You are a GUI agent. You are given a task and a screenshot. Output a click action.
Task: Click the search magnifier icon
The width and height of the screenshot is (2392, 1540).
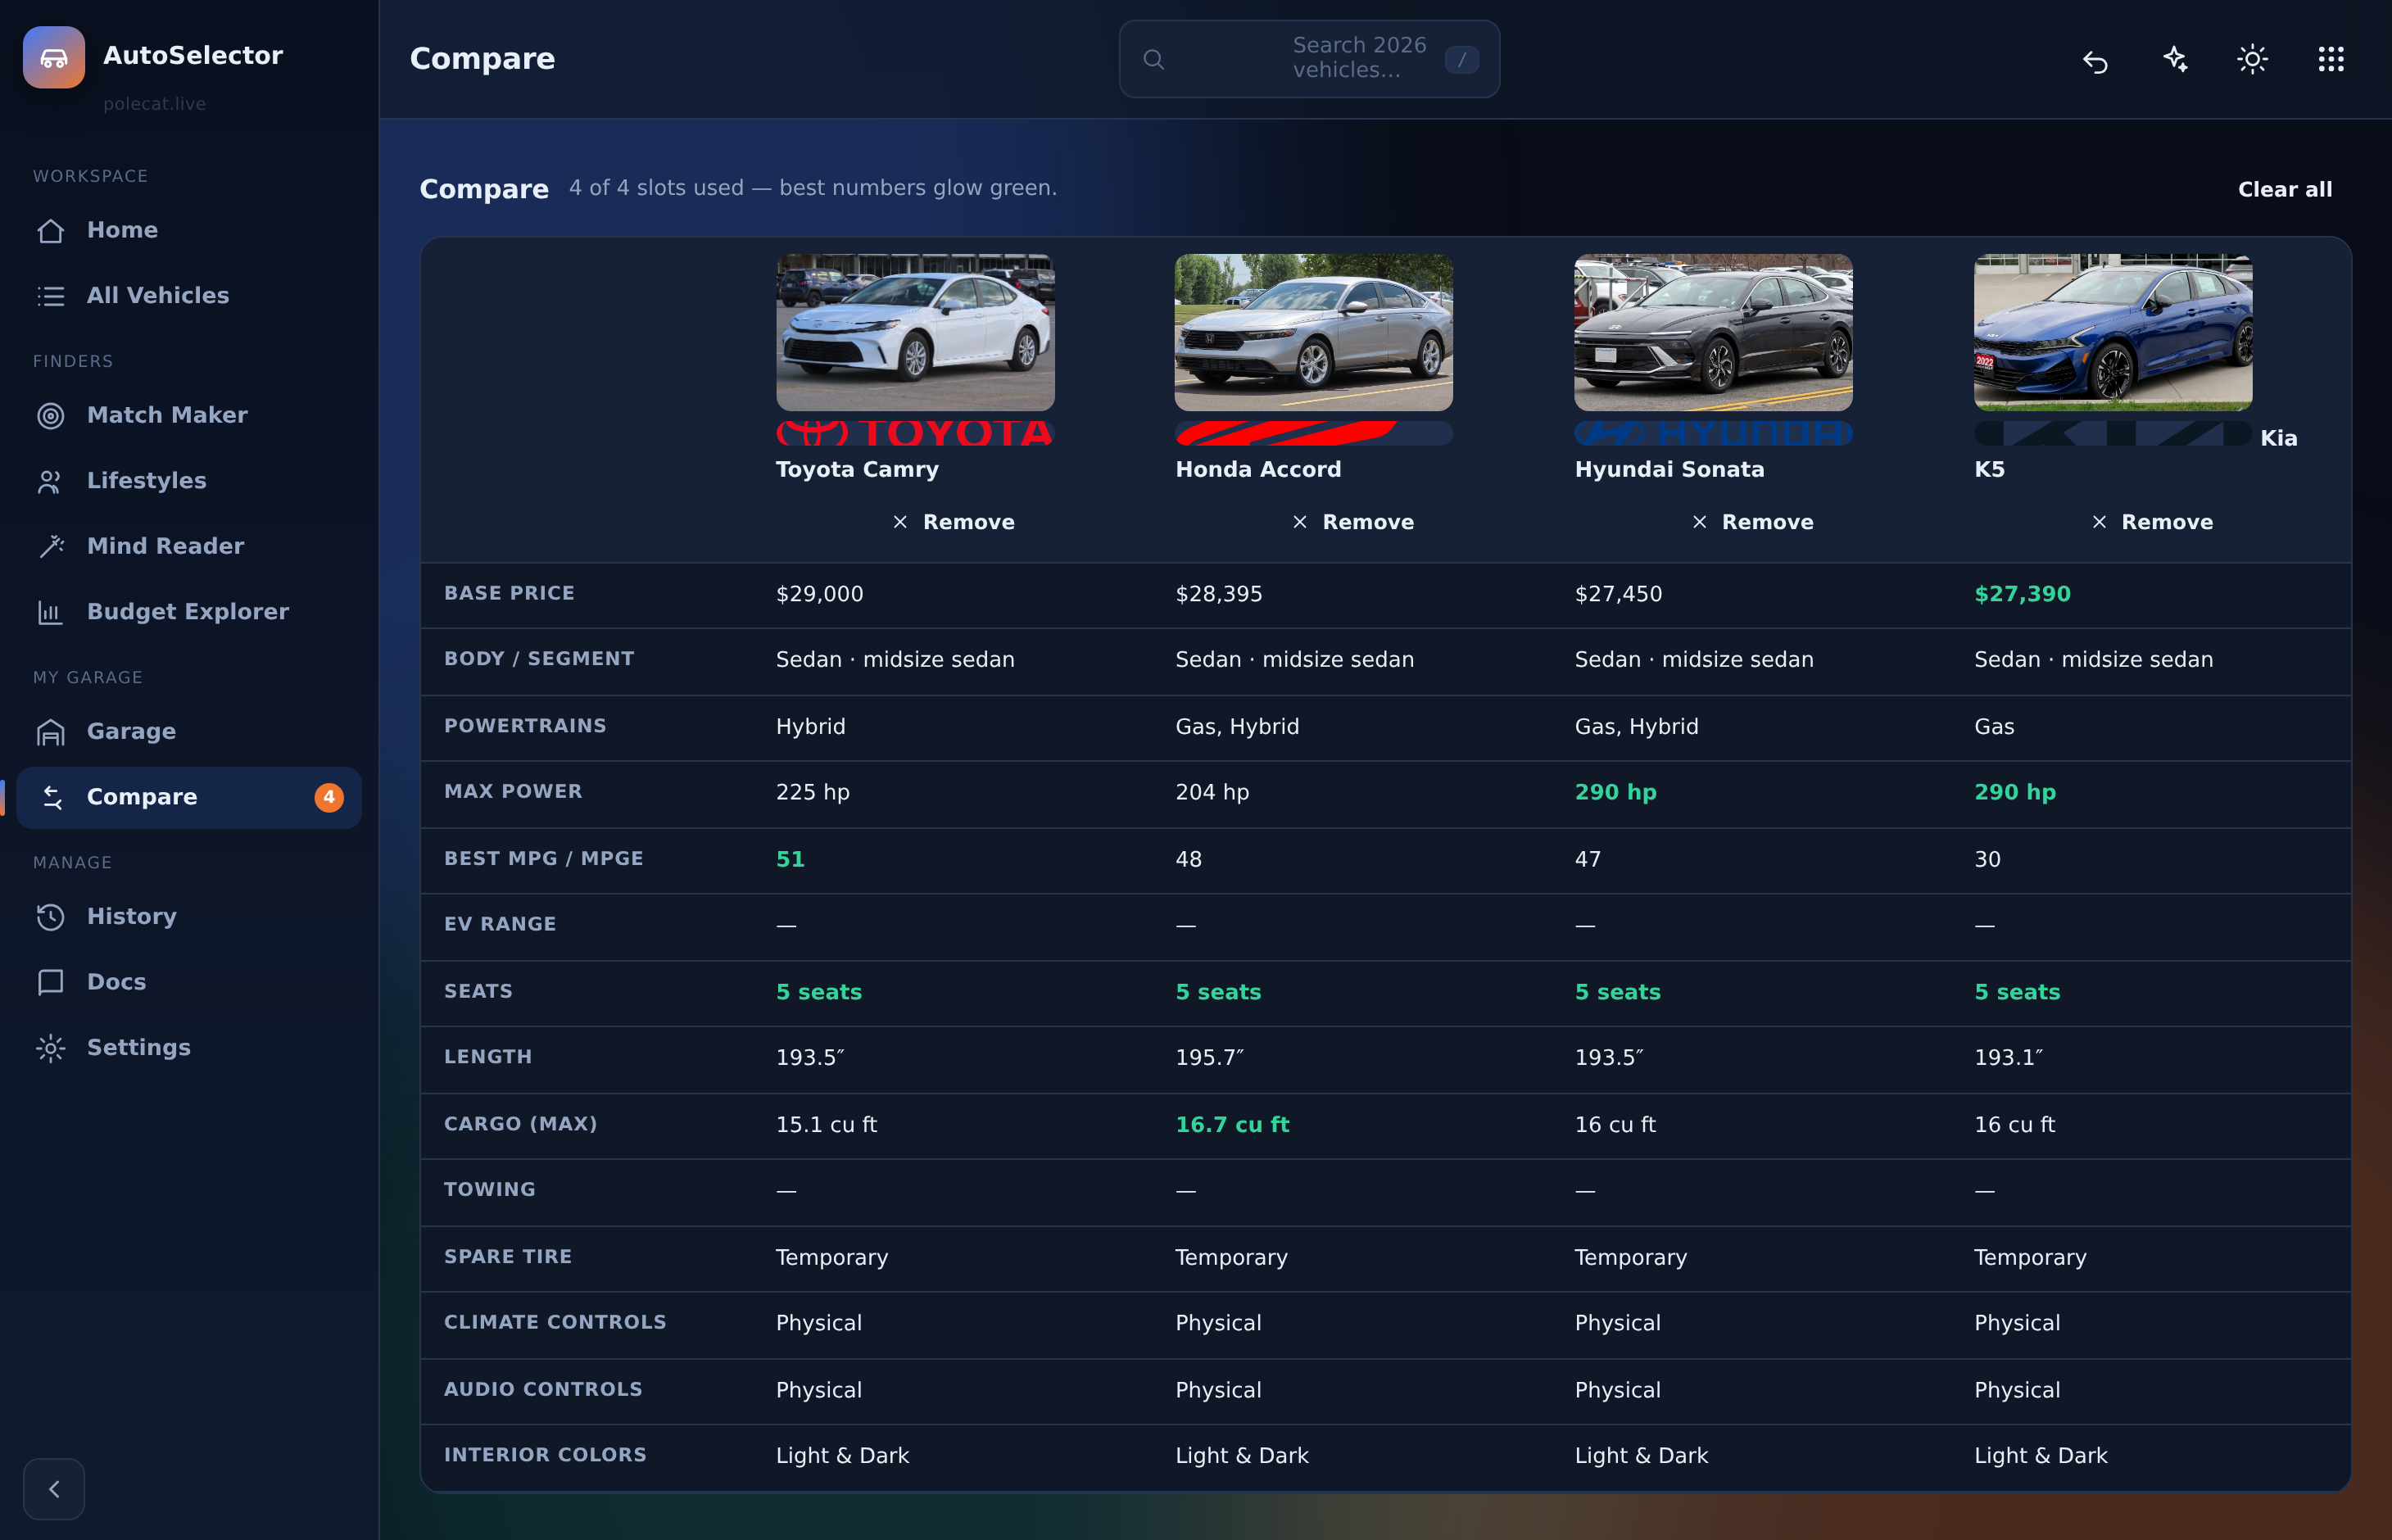click(x=1153, y=59)
